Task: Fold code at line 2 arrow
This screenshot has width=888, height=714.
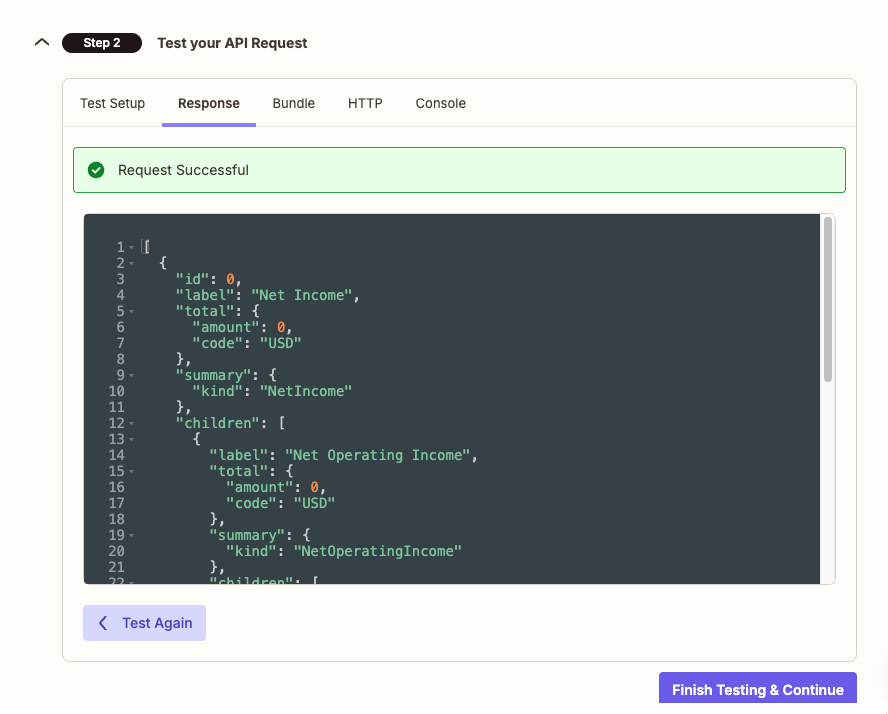Action: pyautogui.click(x=131, y=263)
